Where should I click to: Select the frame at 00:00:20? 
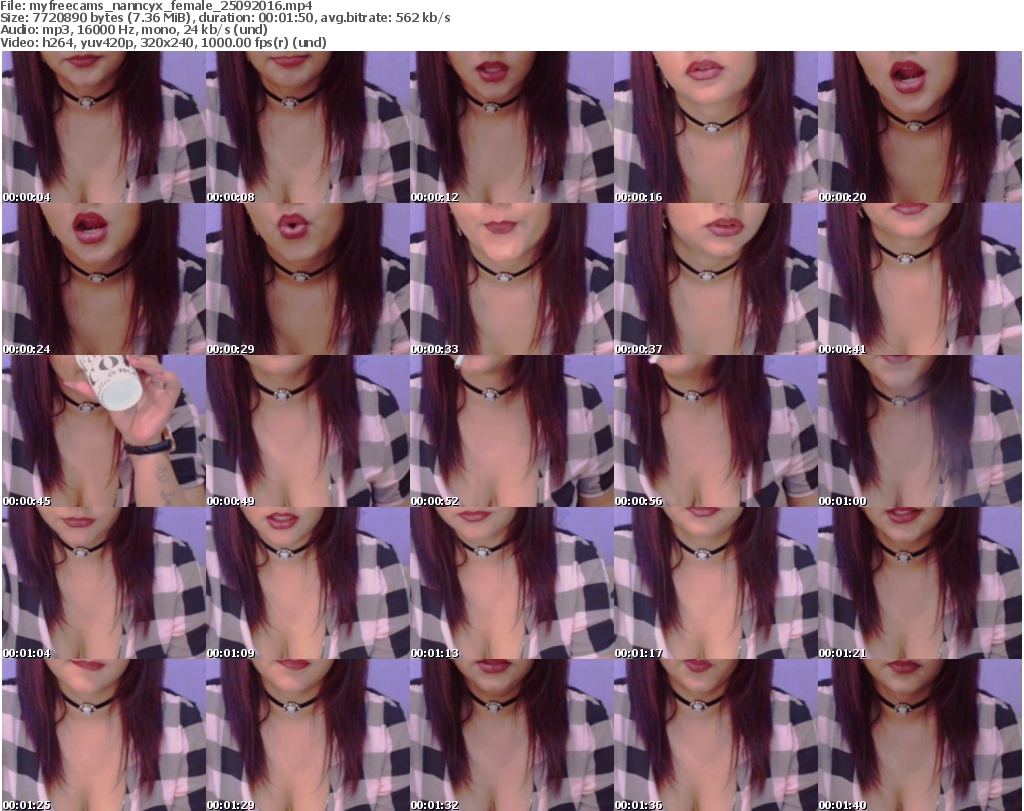tap(919, 127)
